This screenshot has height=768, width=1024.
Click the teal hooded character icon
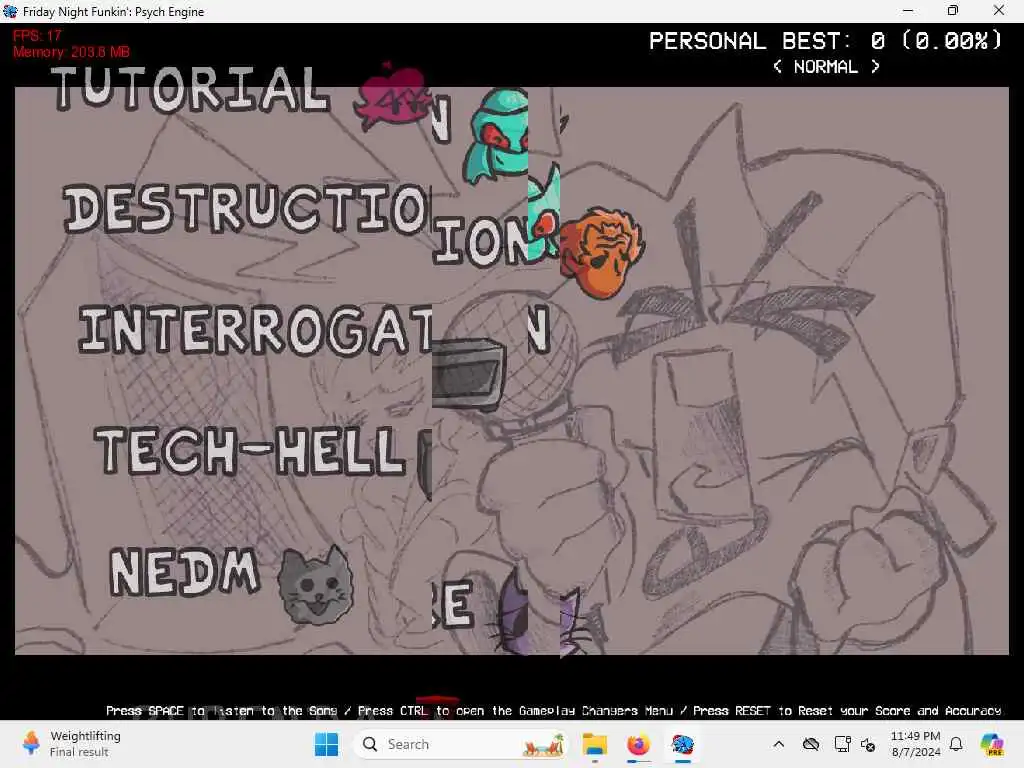(x=496, y=136)
